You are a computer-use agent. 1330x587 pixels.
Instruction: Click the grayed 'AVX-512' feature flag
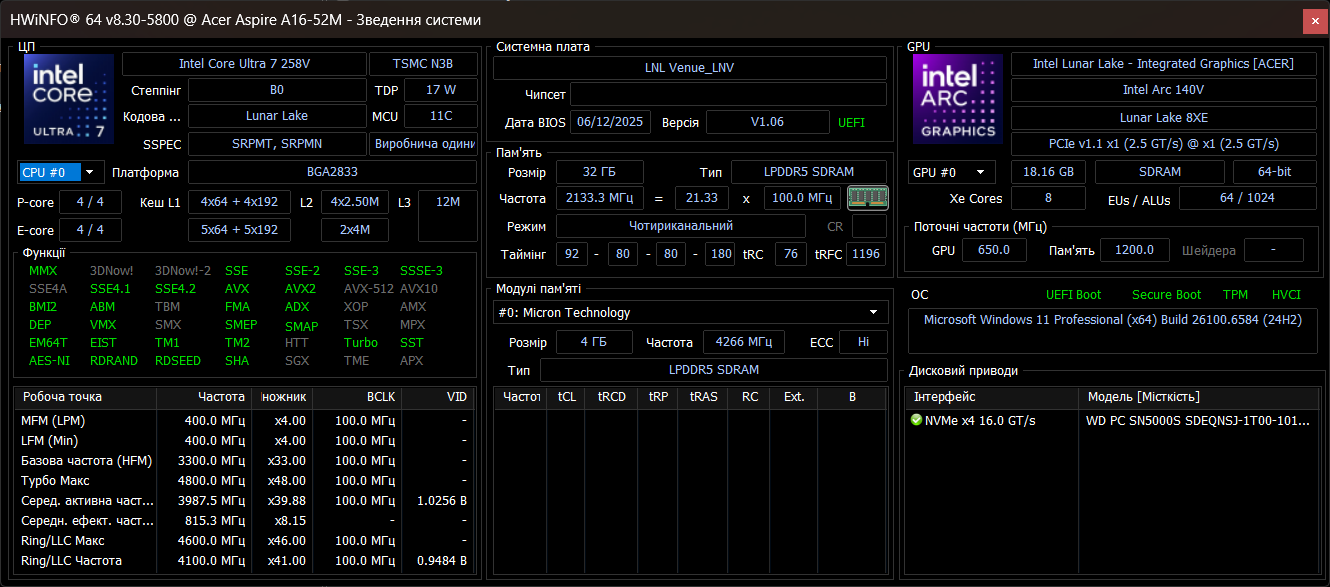367,289
